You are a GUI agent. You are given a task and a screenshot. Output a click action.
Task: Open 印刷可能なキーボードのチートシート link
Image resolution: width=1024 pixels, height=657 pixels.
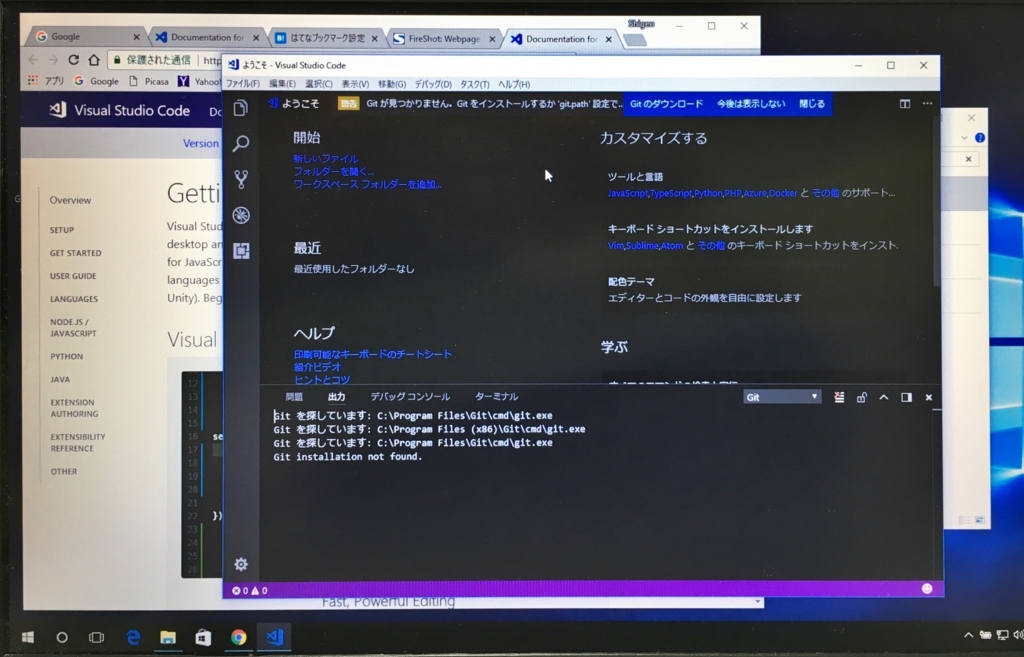[x=372, y=354]
